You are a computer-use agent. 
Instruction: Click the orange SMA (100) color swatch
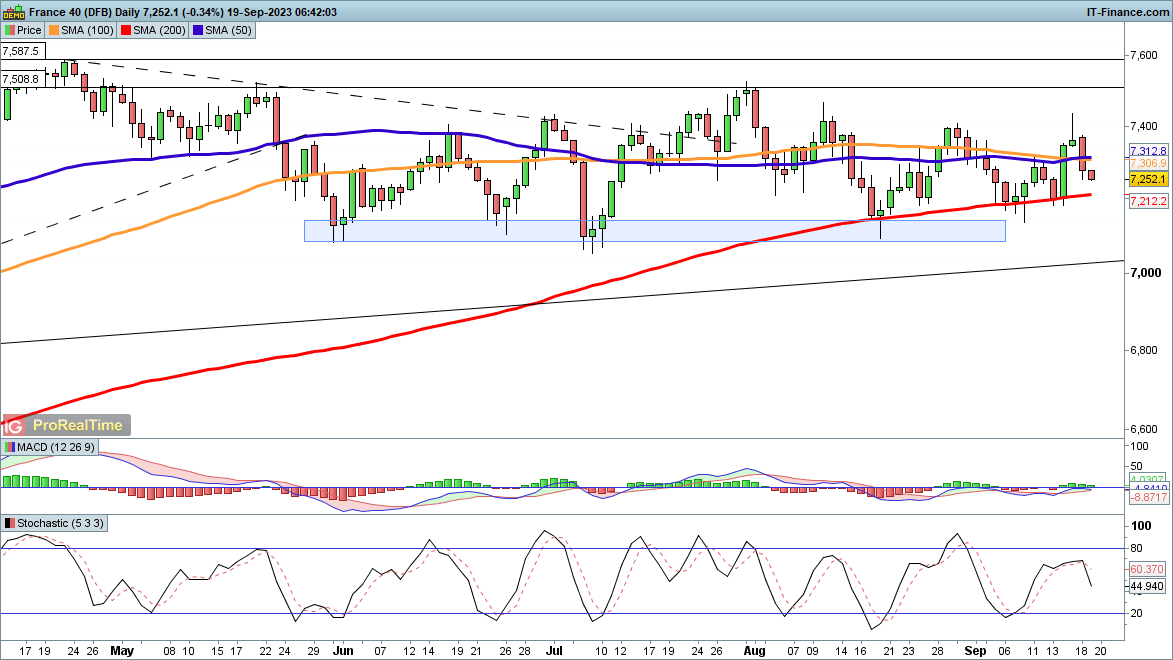pyautogui.click(x=54, y=31)
